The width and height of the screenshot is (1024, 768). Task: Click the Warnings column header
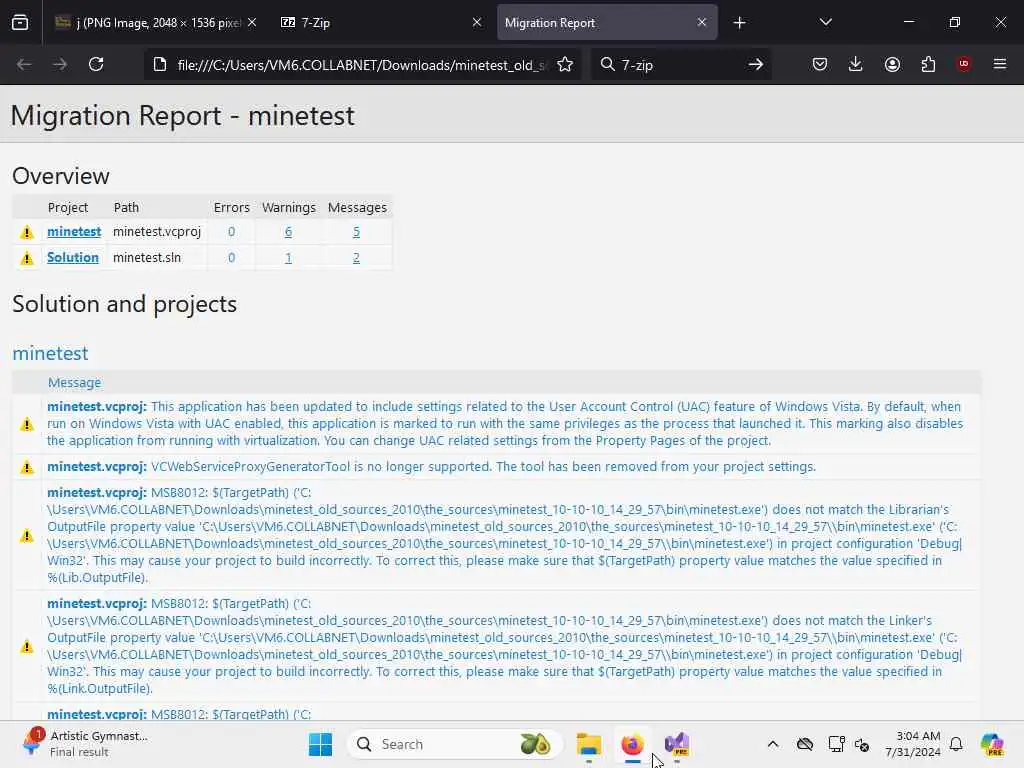point(289,208)
